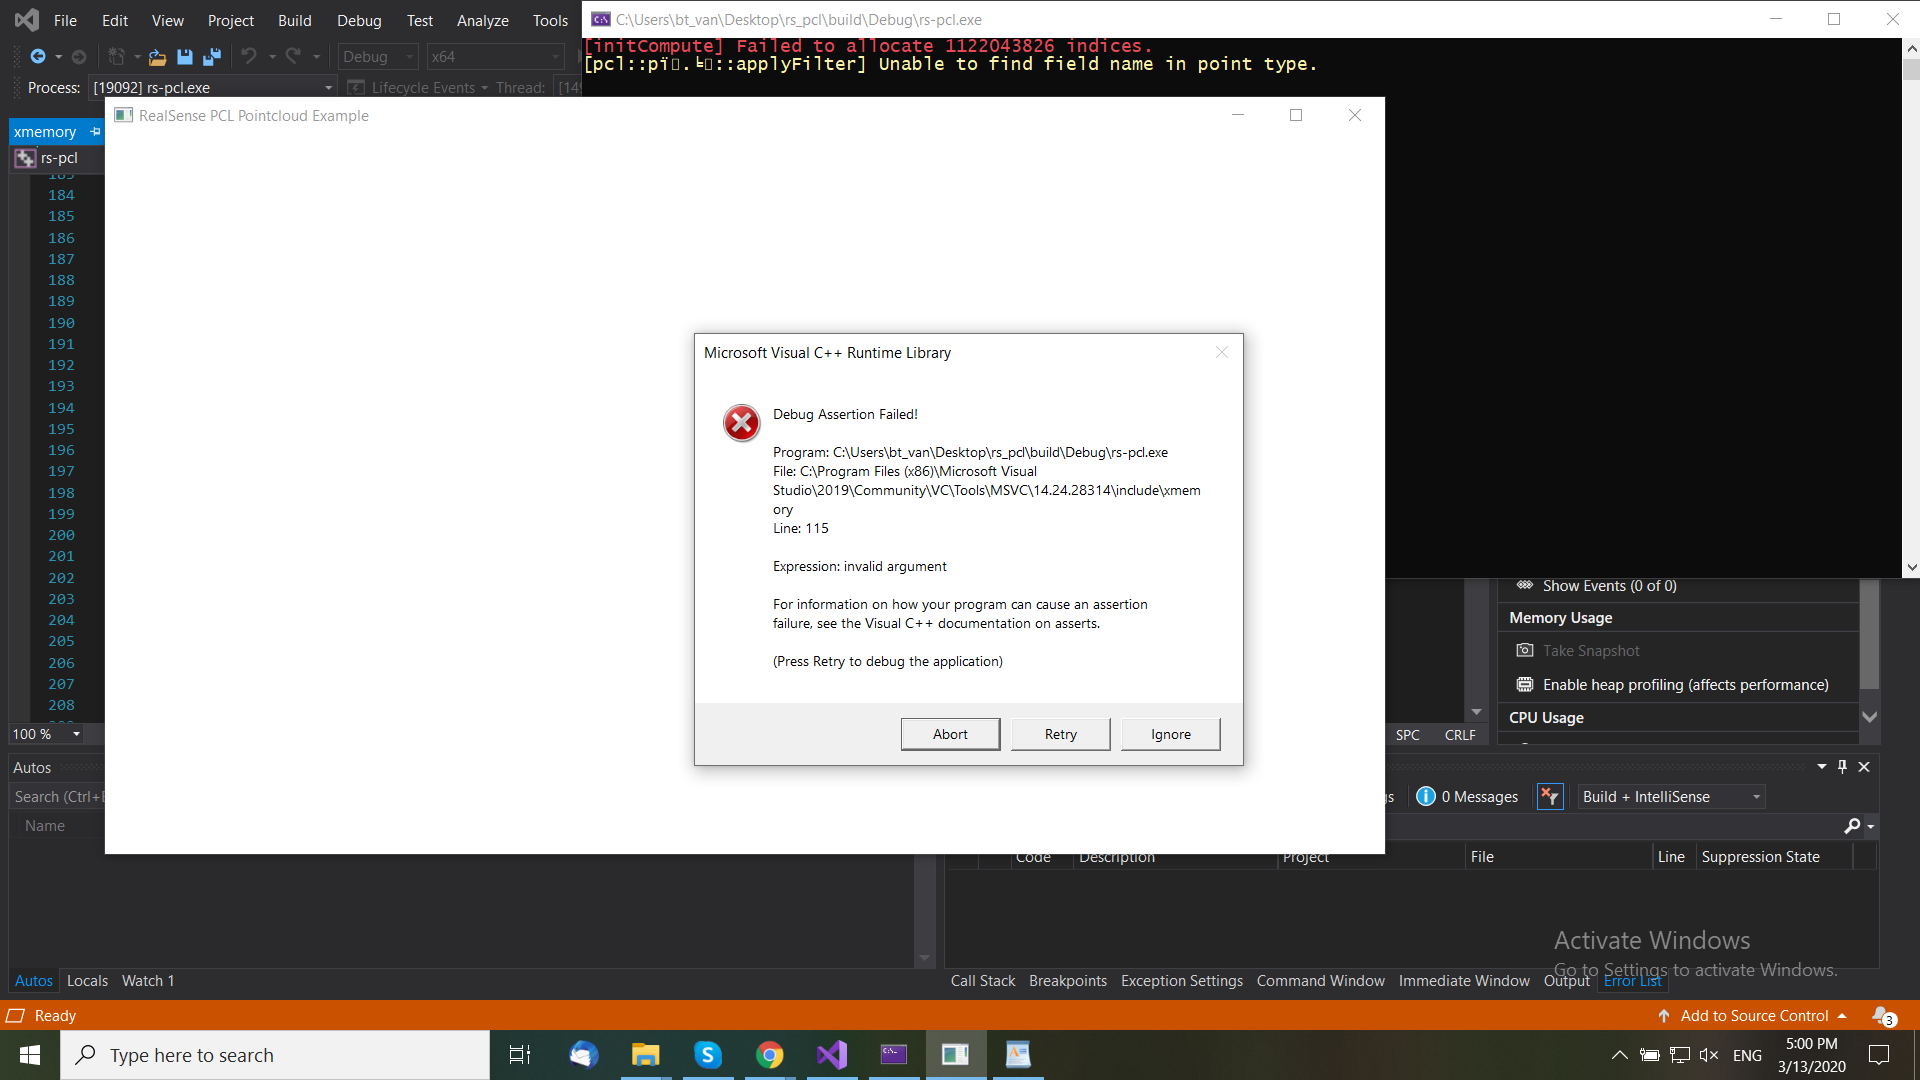This screenshot has width=1920, height=1080.
Task: Select the Save icon in the toolbar
Action: pyautogui.click(x=184, y=56)
